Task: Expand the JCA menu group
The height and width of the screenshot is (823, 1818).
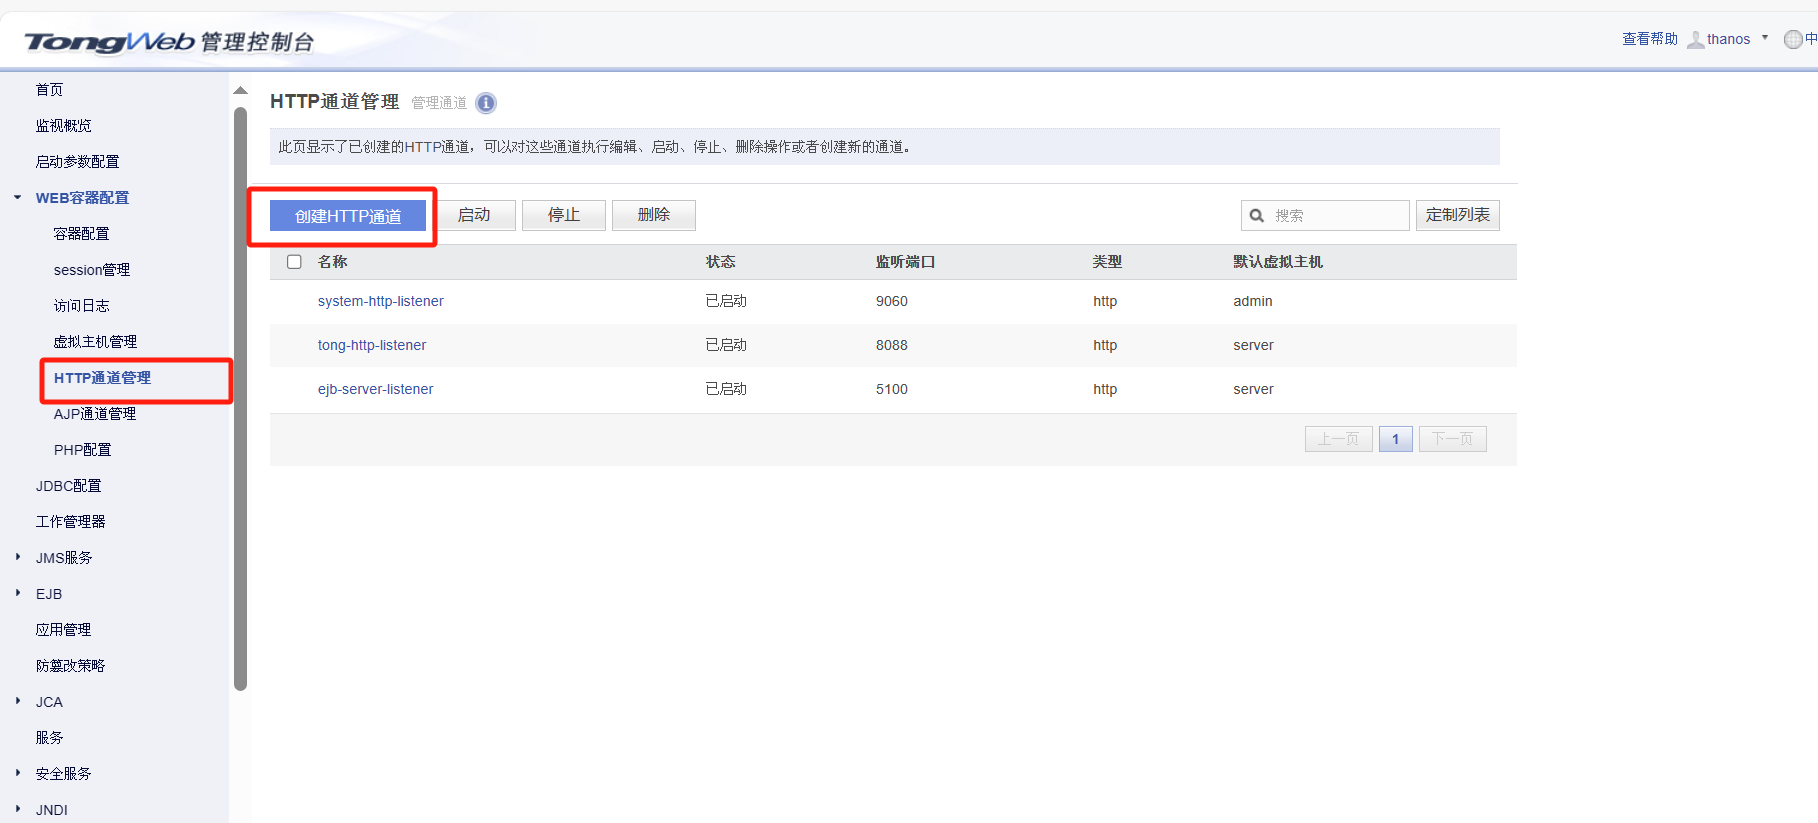Action: pos(18,702)
